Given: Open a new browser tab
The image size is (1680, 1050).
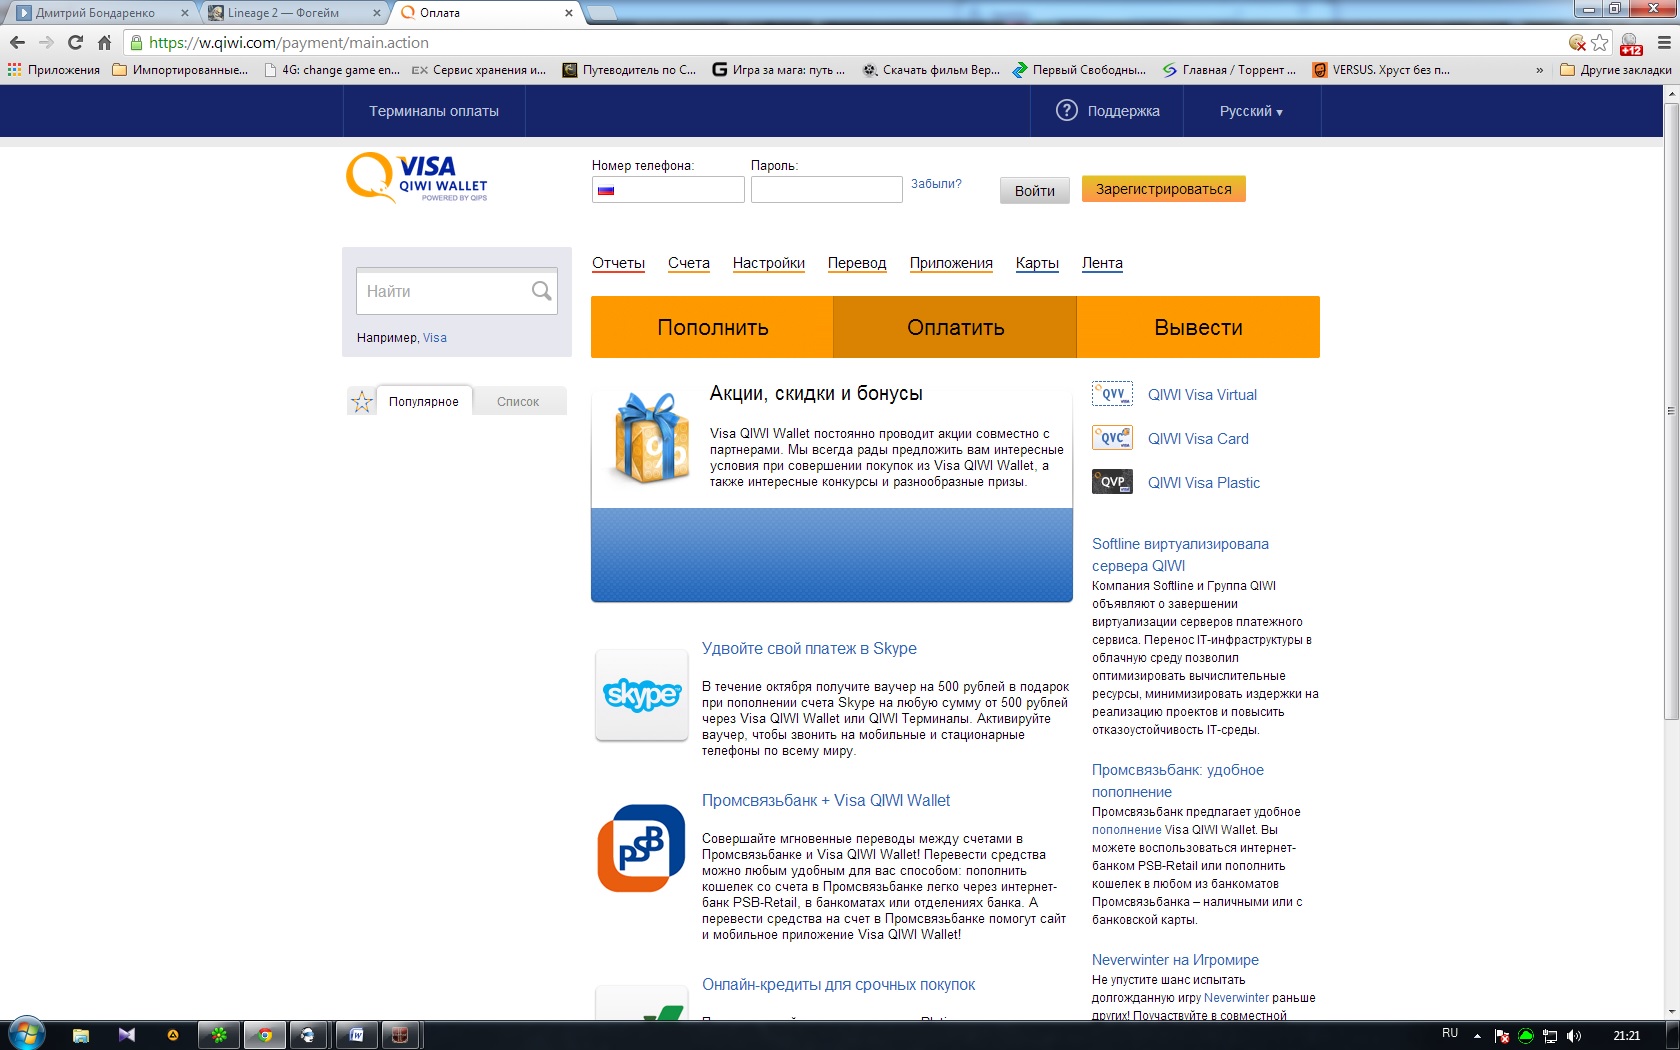Looking at the screenshot, I should tap(601, 13).
